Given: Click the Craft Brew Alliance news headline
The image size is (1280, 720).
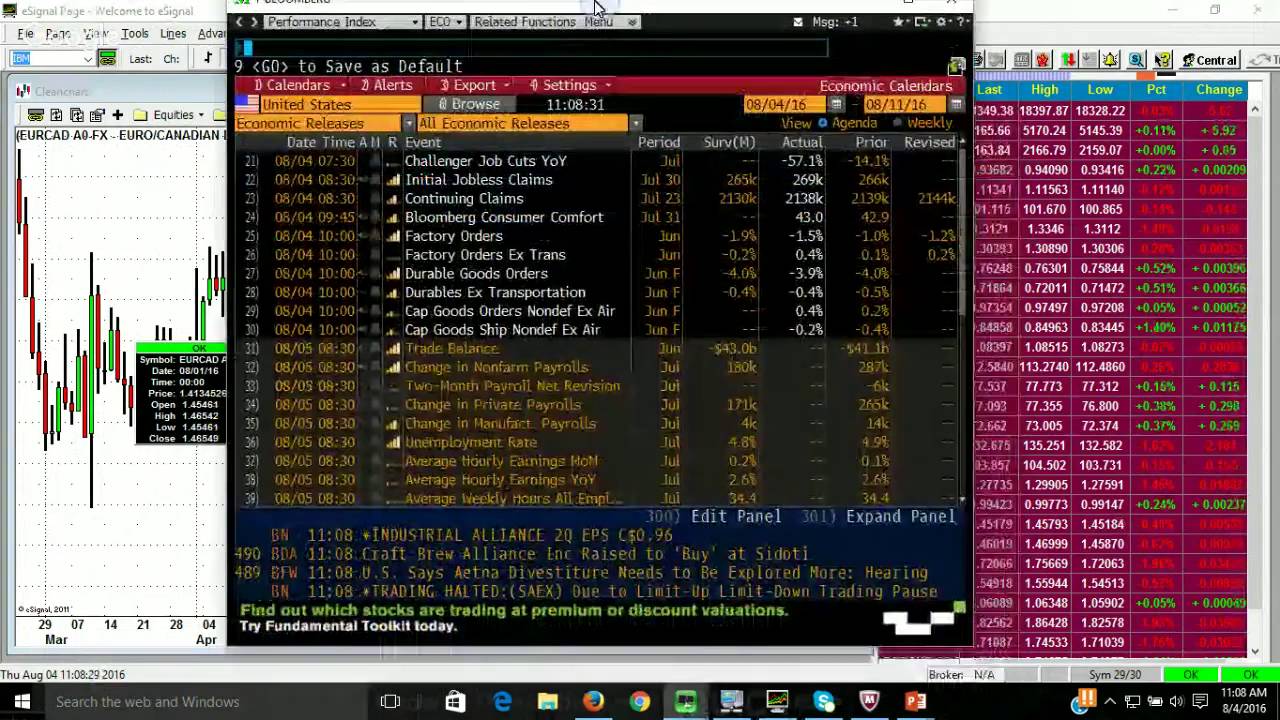Looking at the screenshot, I should (584, 554).
